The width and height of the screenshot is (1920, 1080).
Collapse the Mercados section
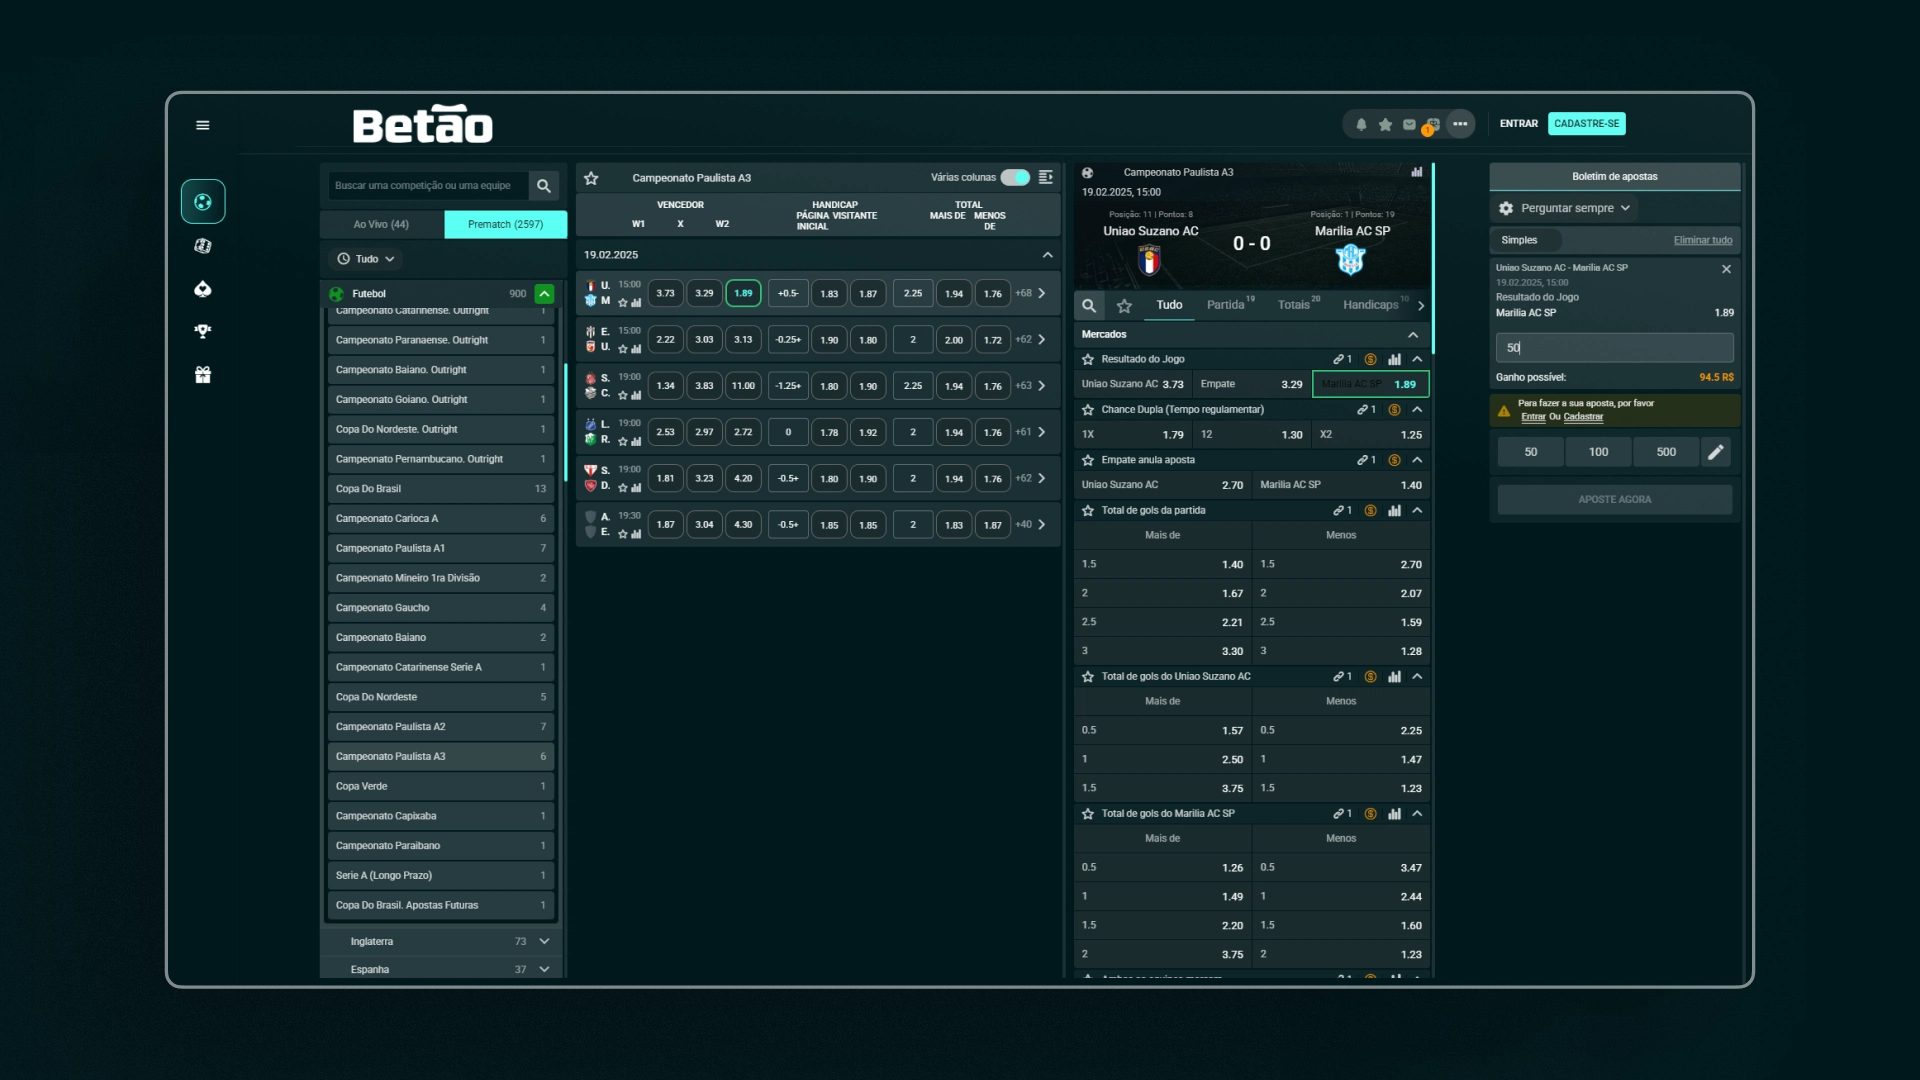pos(1413,335)
